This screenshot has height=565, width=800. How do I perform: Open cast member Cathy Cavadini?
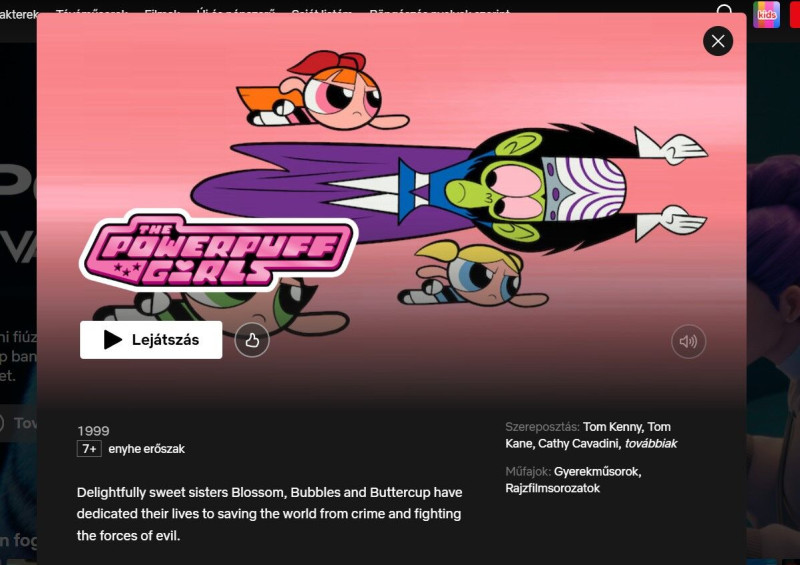pos(579,444)
